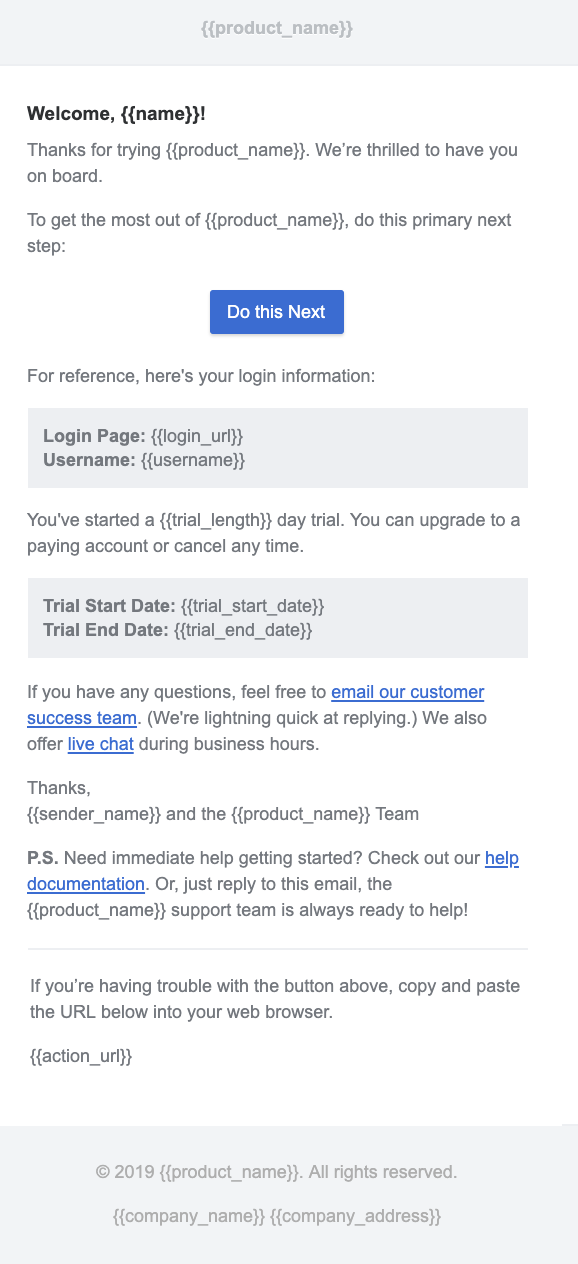578x1264 pixels.
Task: Click the "Do this Next" button
Action: 277,312
